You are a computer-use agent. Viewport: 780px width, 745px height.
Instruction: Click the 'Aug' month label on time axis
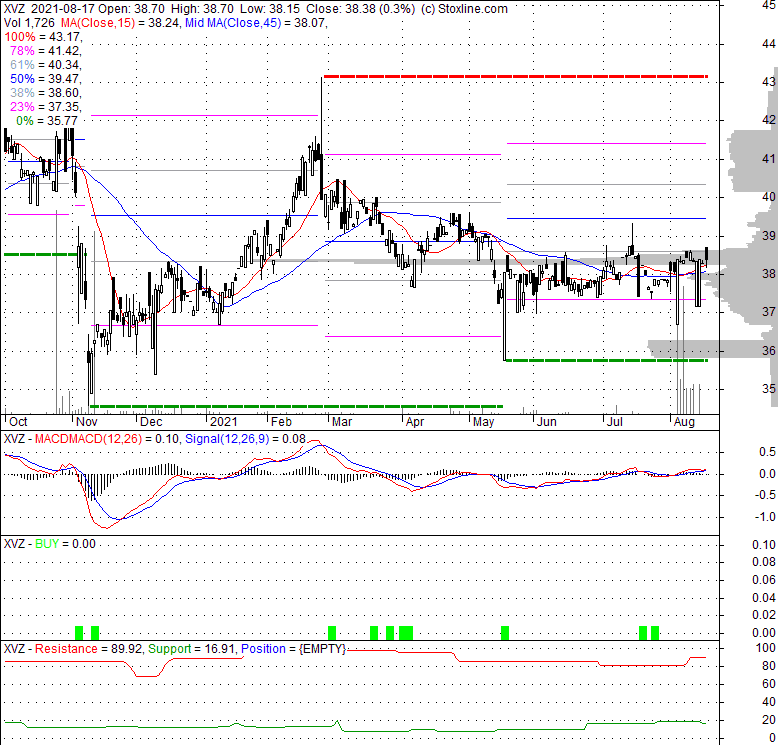coord(684,422)
